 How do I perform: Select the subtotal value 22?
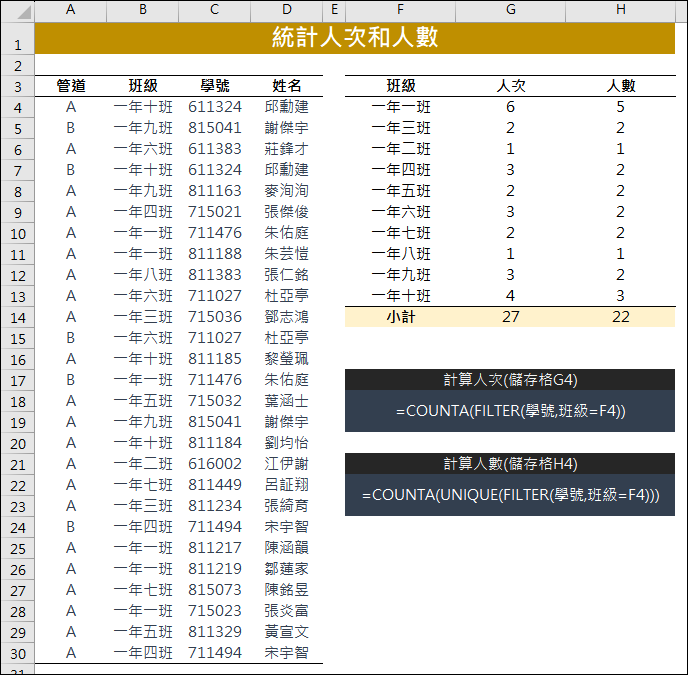(621, 317)
